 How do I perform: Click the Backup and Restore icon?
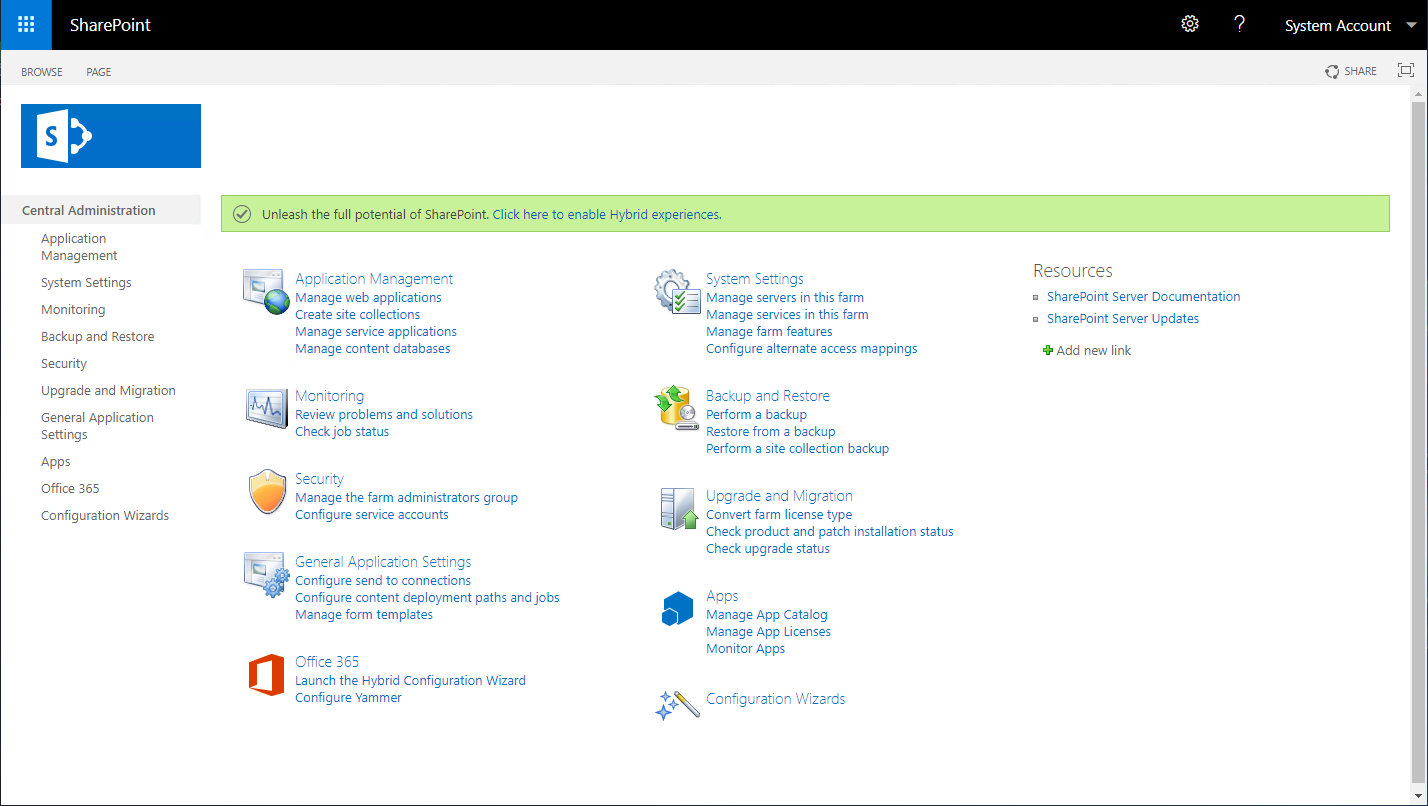[x=676, y=409]
